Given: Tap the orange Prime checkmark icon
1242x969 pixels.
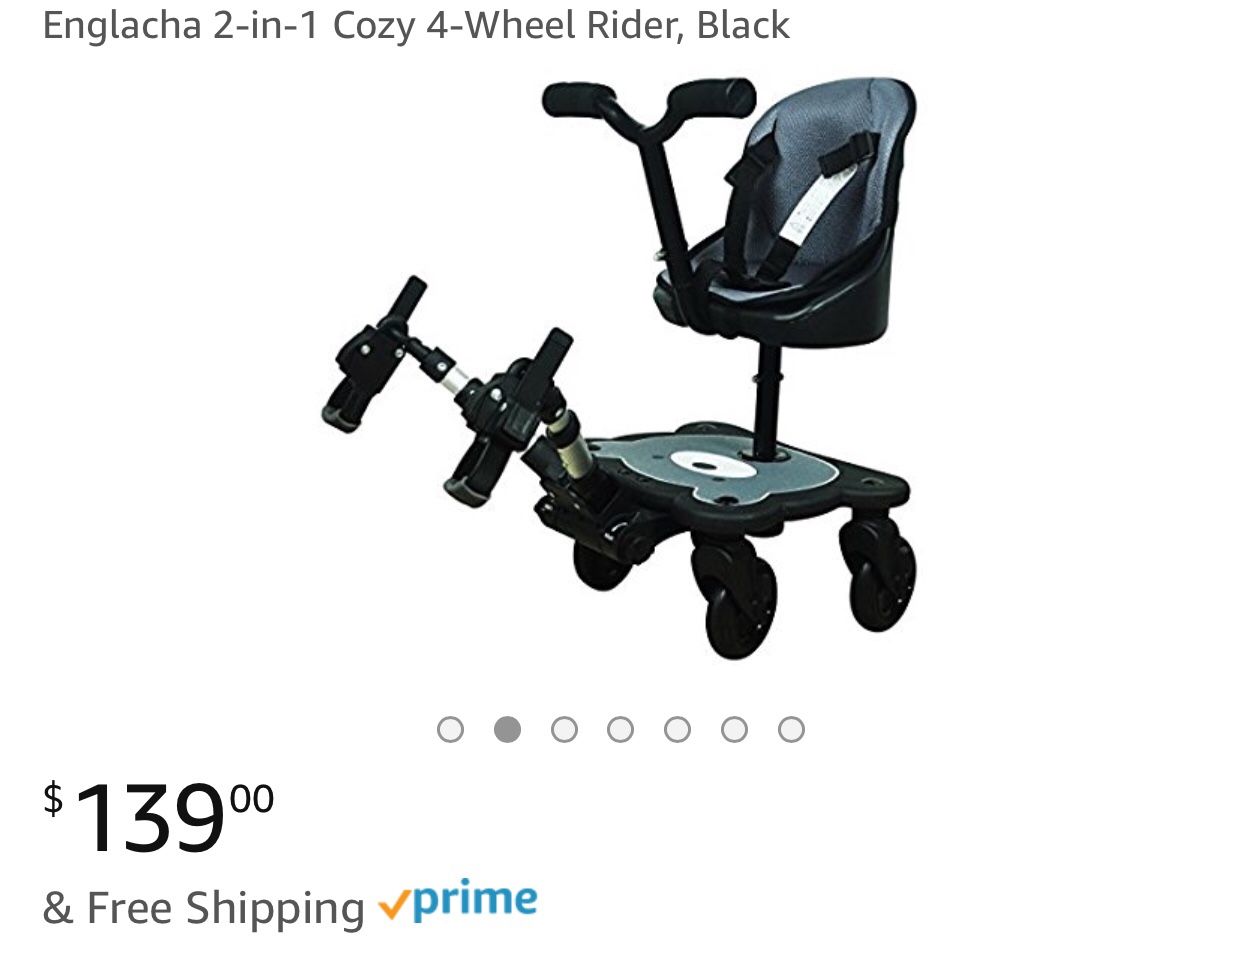Looking at the screenshot, I should tap(393, 907).
